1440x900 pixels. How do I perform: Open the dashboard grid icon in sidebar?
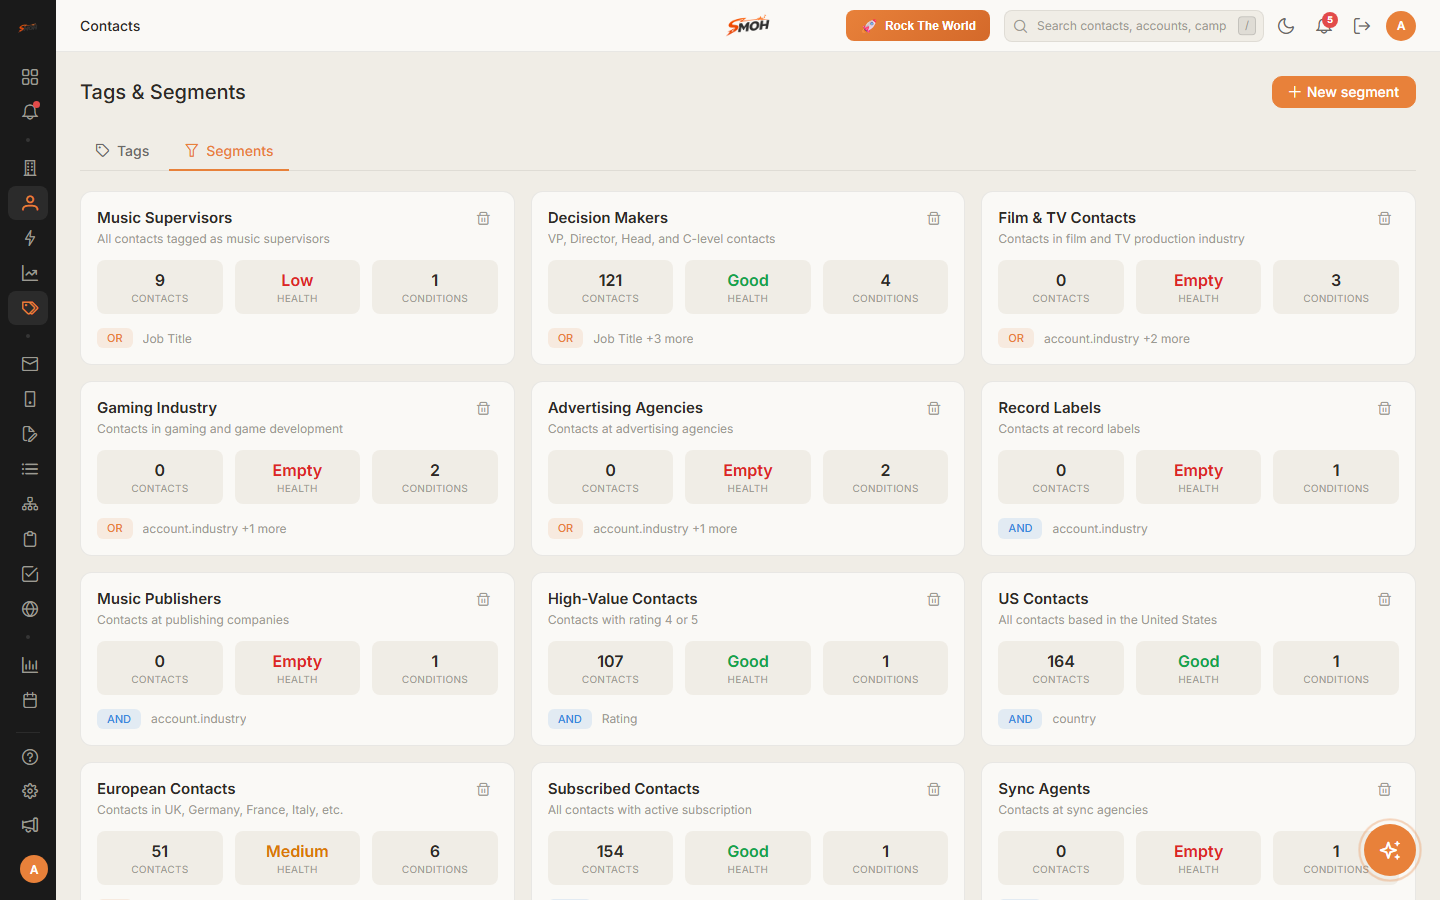point(30,77)
